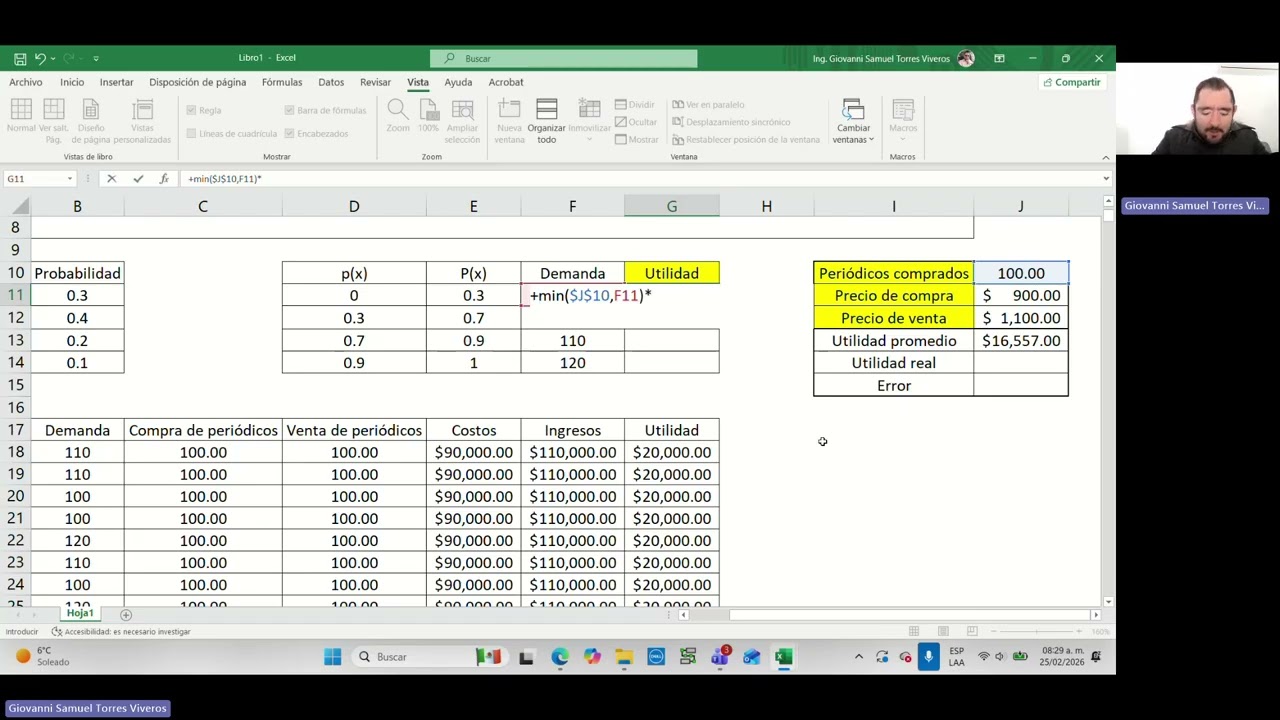
Task: Add a new sheet with plus icon
Action: (x=126, y=615)
